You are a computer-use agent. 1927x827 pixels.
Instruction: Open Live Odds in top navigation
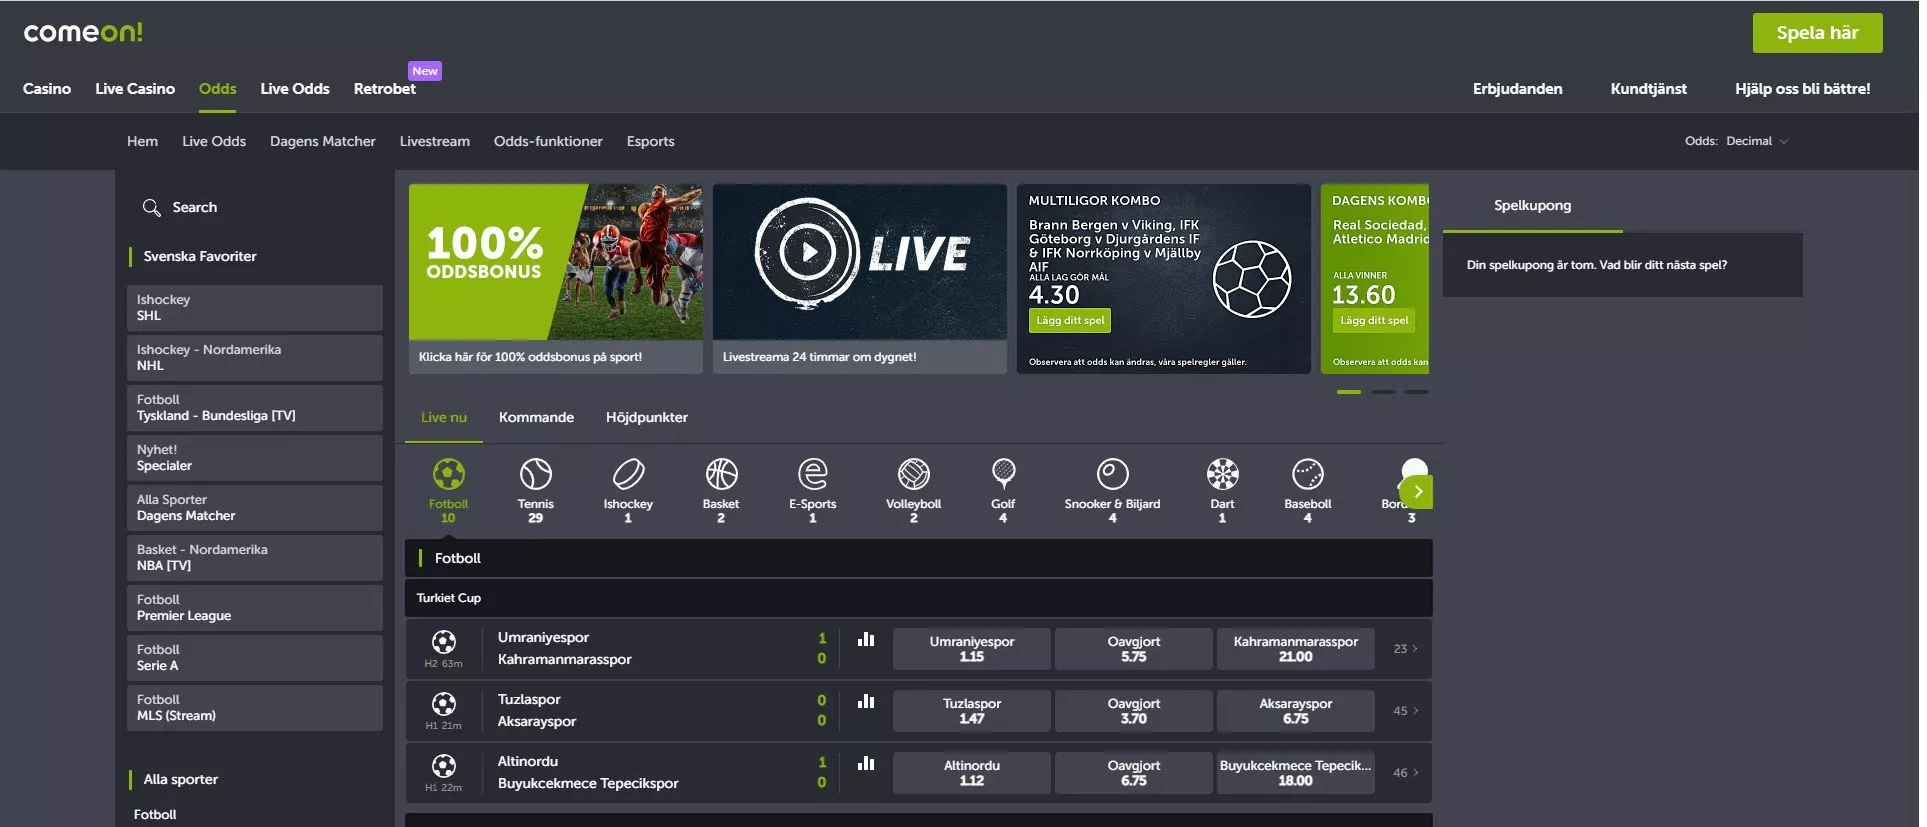pyautogui.click(x=295, y=89)
